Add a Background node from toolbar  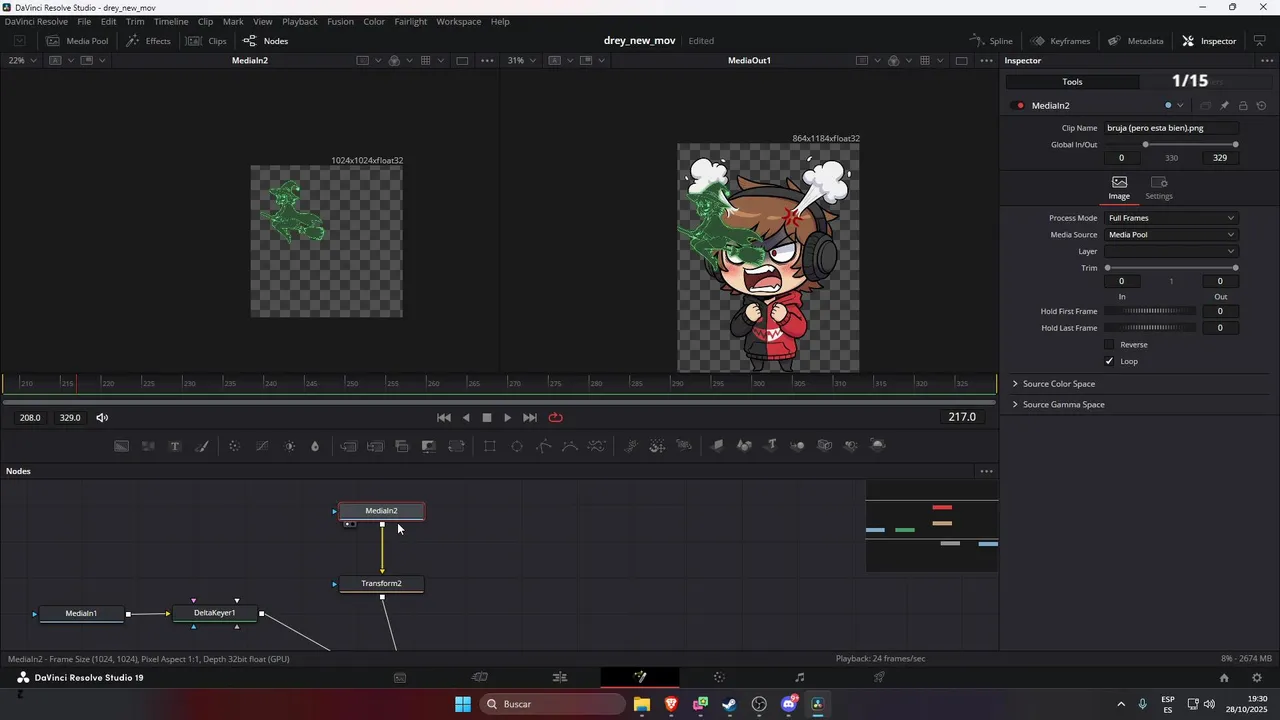pos(121,446)
